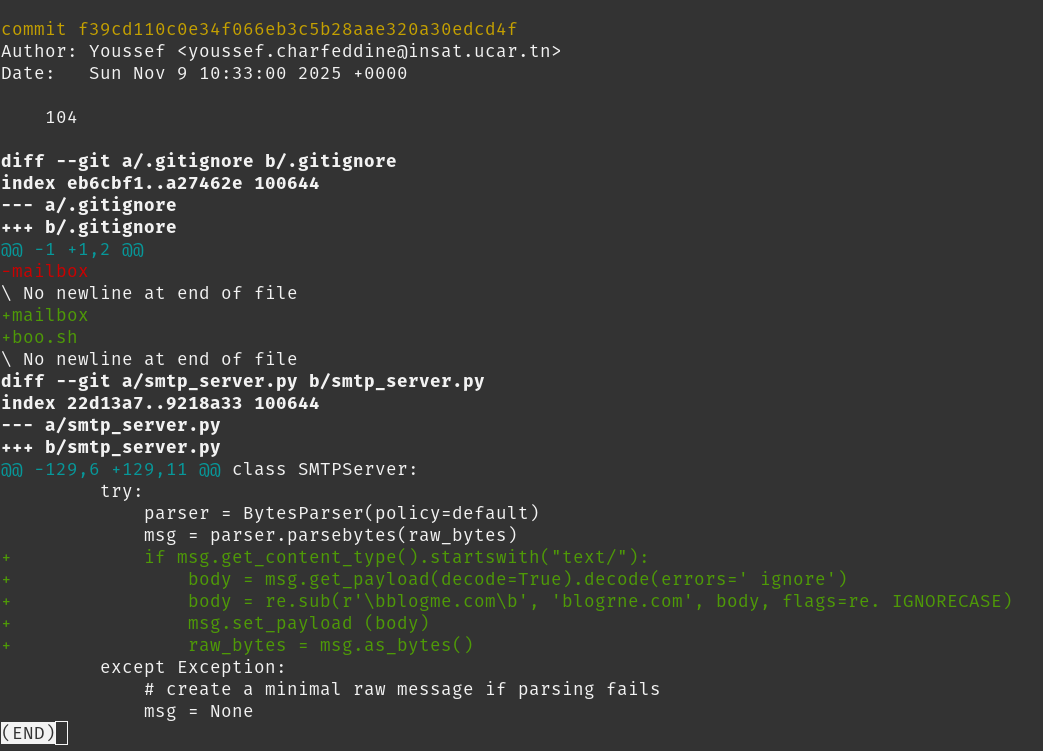Click the "class SMTPServer:" hunk context
1043x751 pixels.
325,469
